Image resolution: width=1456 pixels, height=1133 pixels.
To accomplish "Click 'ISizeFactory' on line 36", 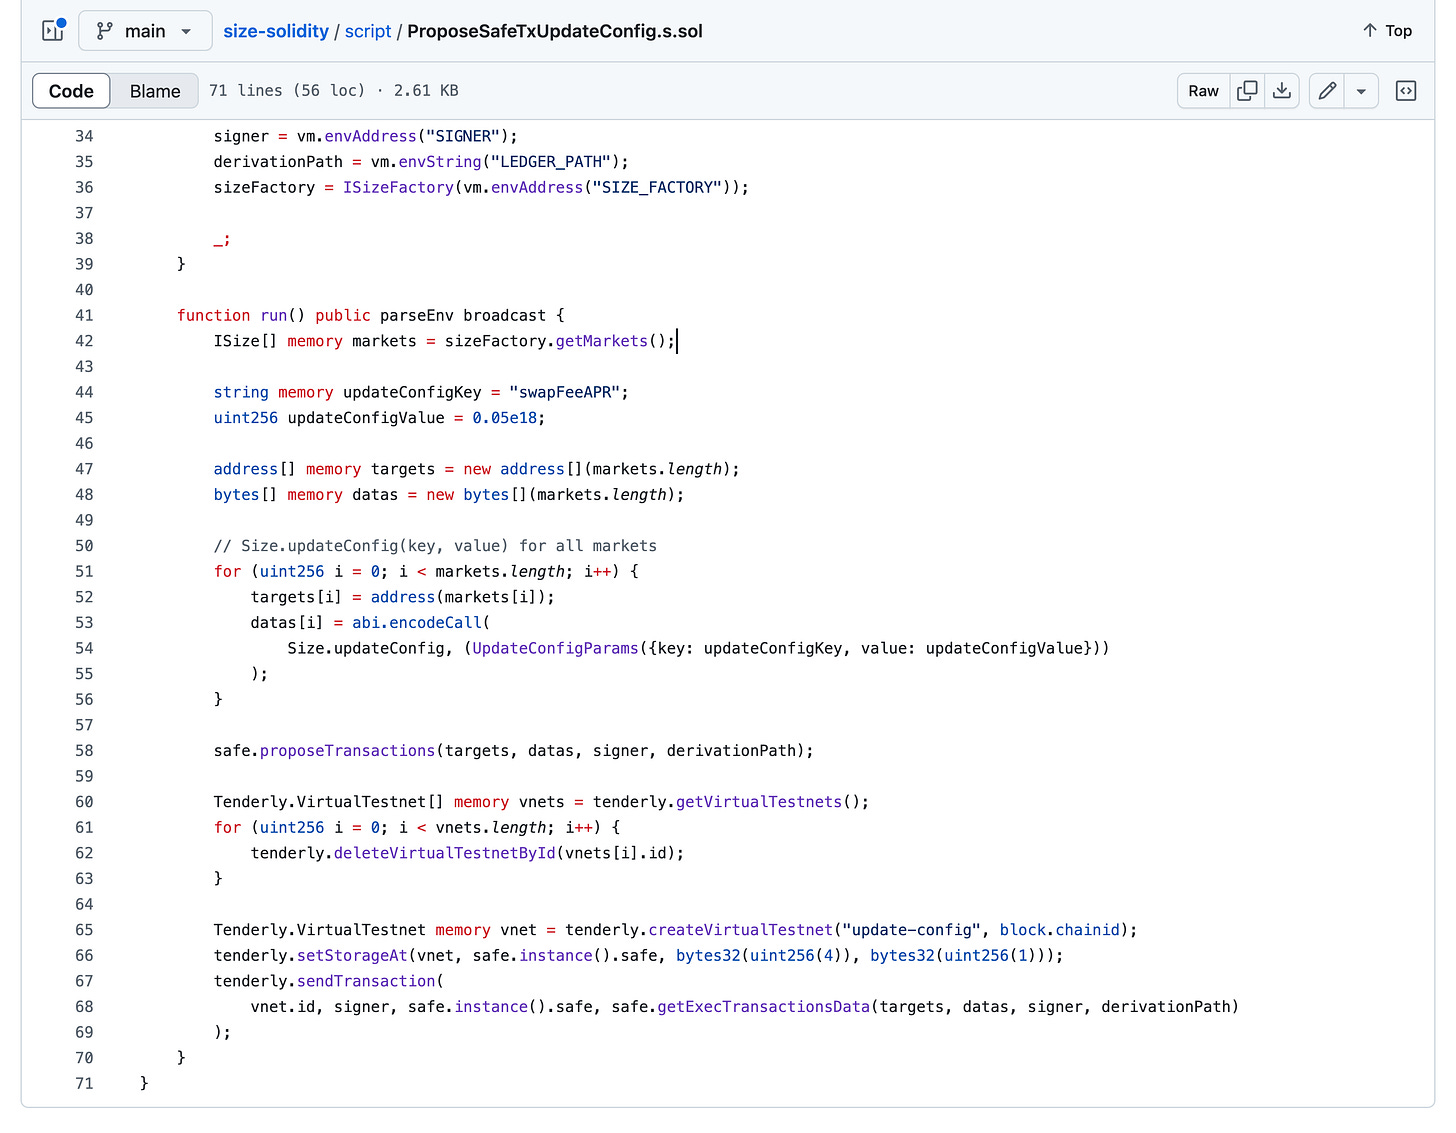I will pyautogui.click(x=398, y=187).
